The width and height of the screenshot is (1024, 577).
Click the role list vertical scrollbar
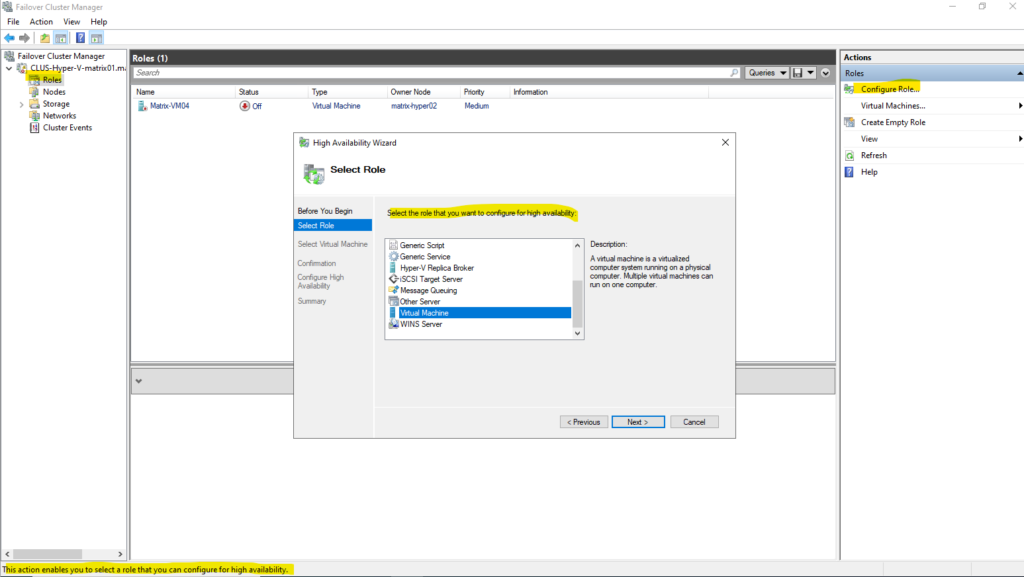[x=576, y=300]
